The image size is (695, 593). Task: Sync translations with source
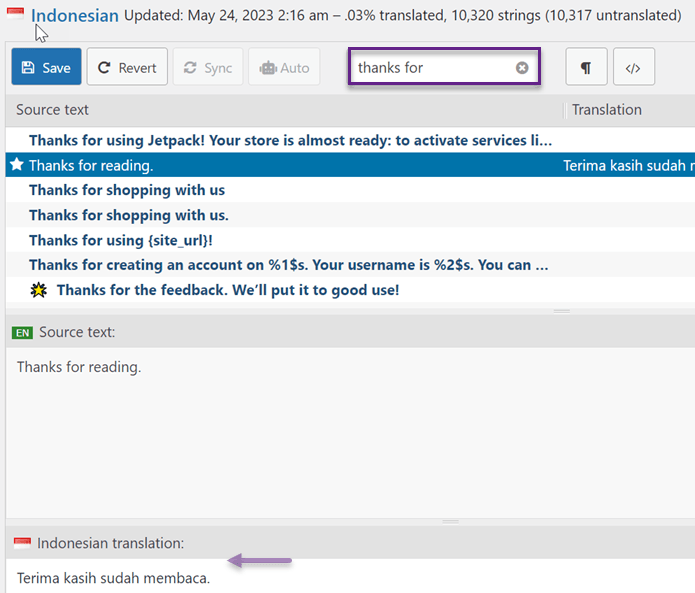(x=208, y=67)
